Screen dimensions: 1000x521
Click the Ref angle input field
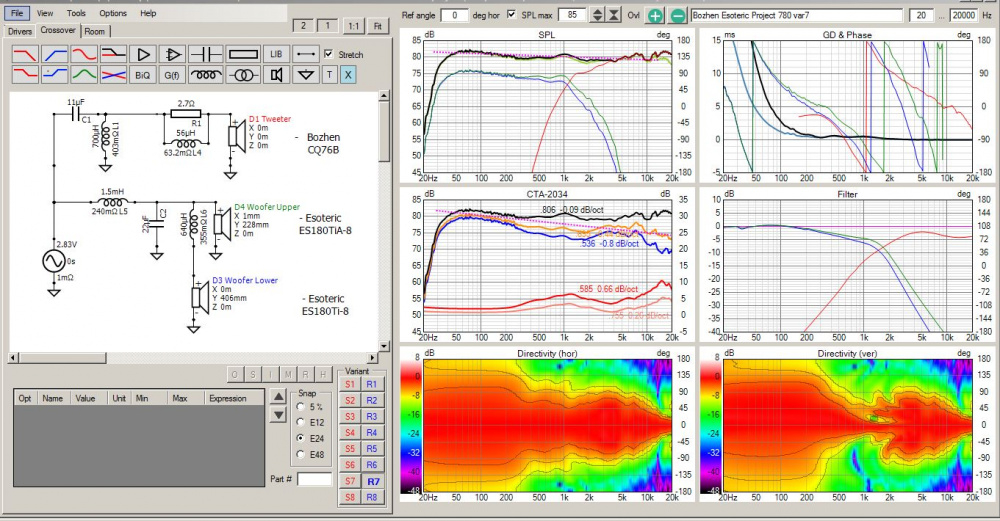(x=454, y=15)
